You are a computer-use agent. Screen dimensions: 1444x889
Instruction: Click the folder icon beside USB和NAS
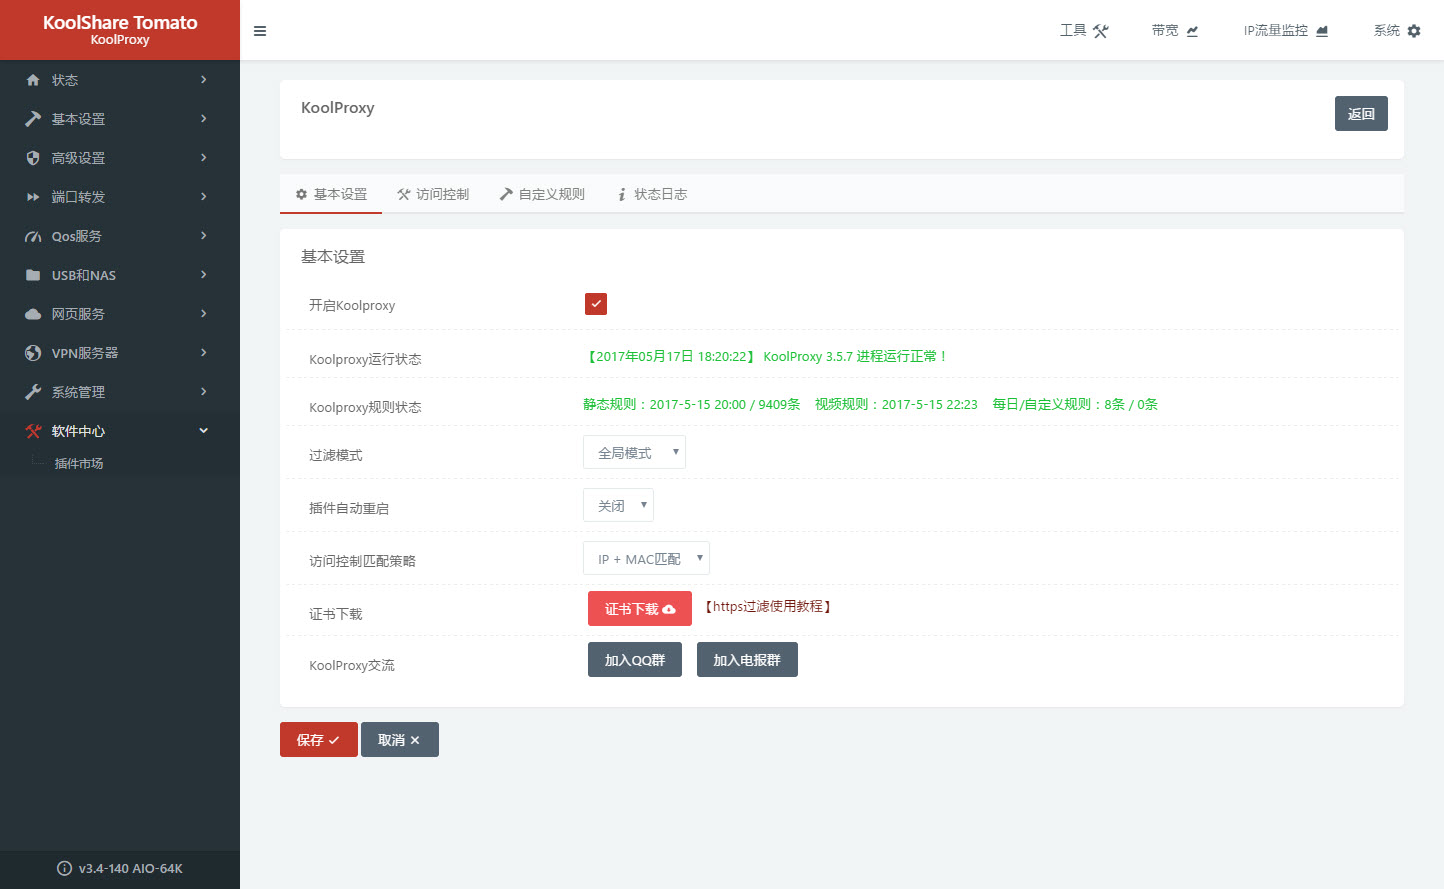pos(33,275)
